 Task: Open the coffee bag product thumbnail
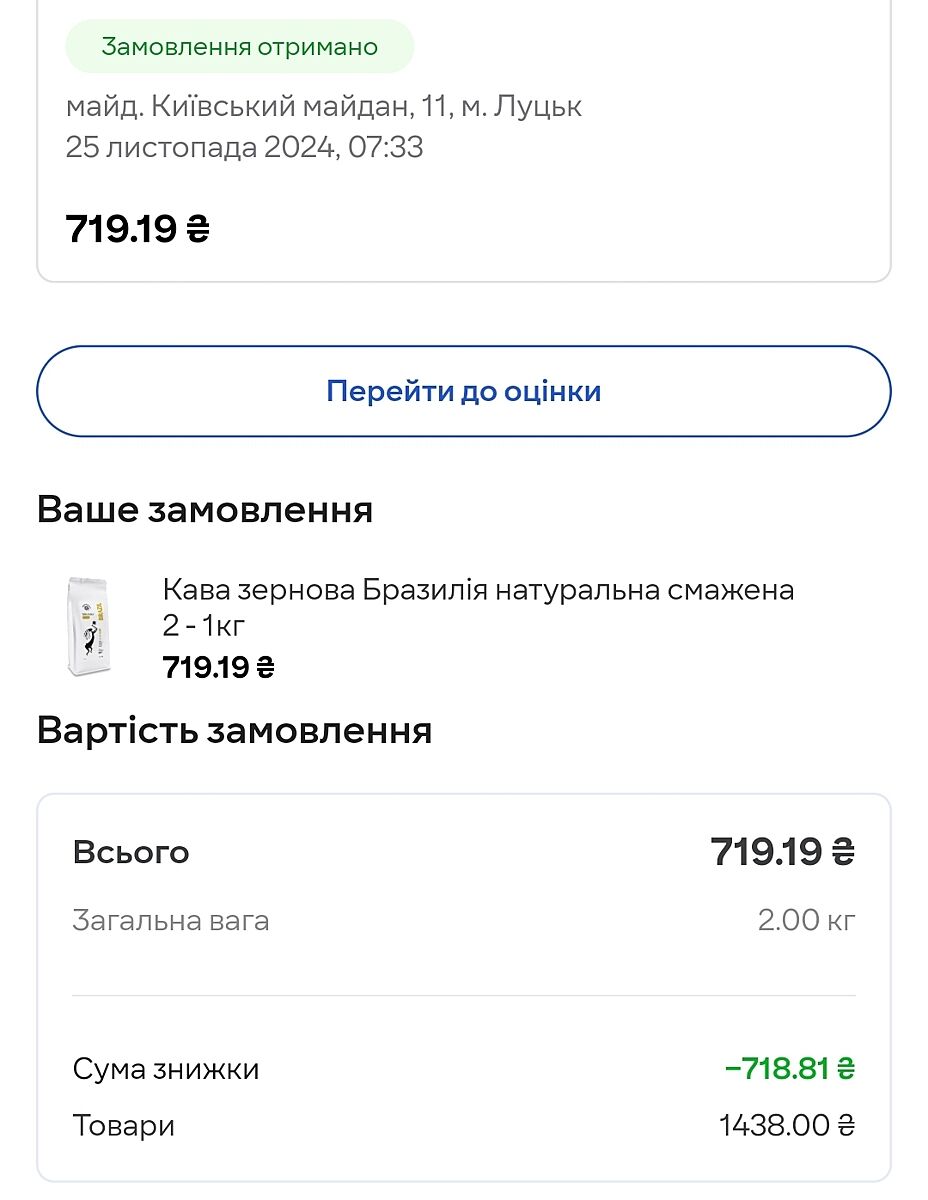click(x=89, y=627)
